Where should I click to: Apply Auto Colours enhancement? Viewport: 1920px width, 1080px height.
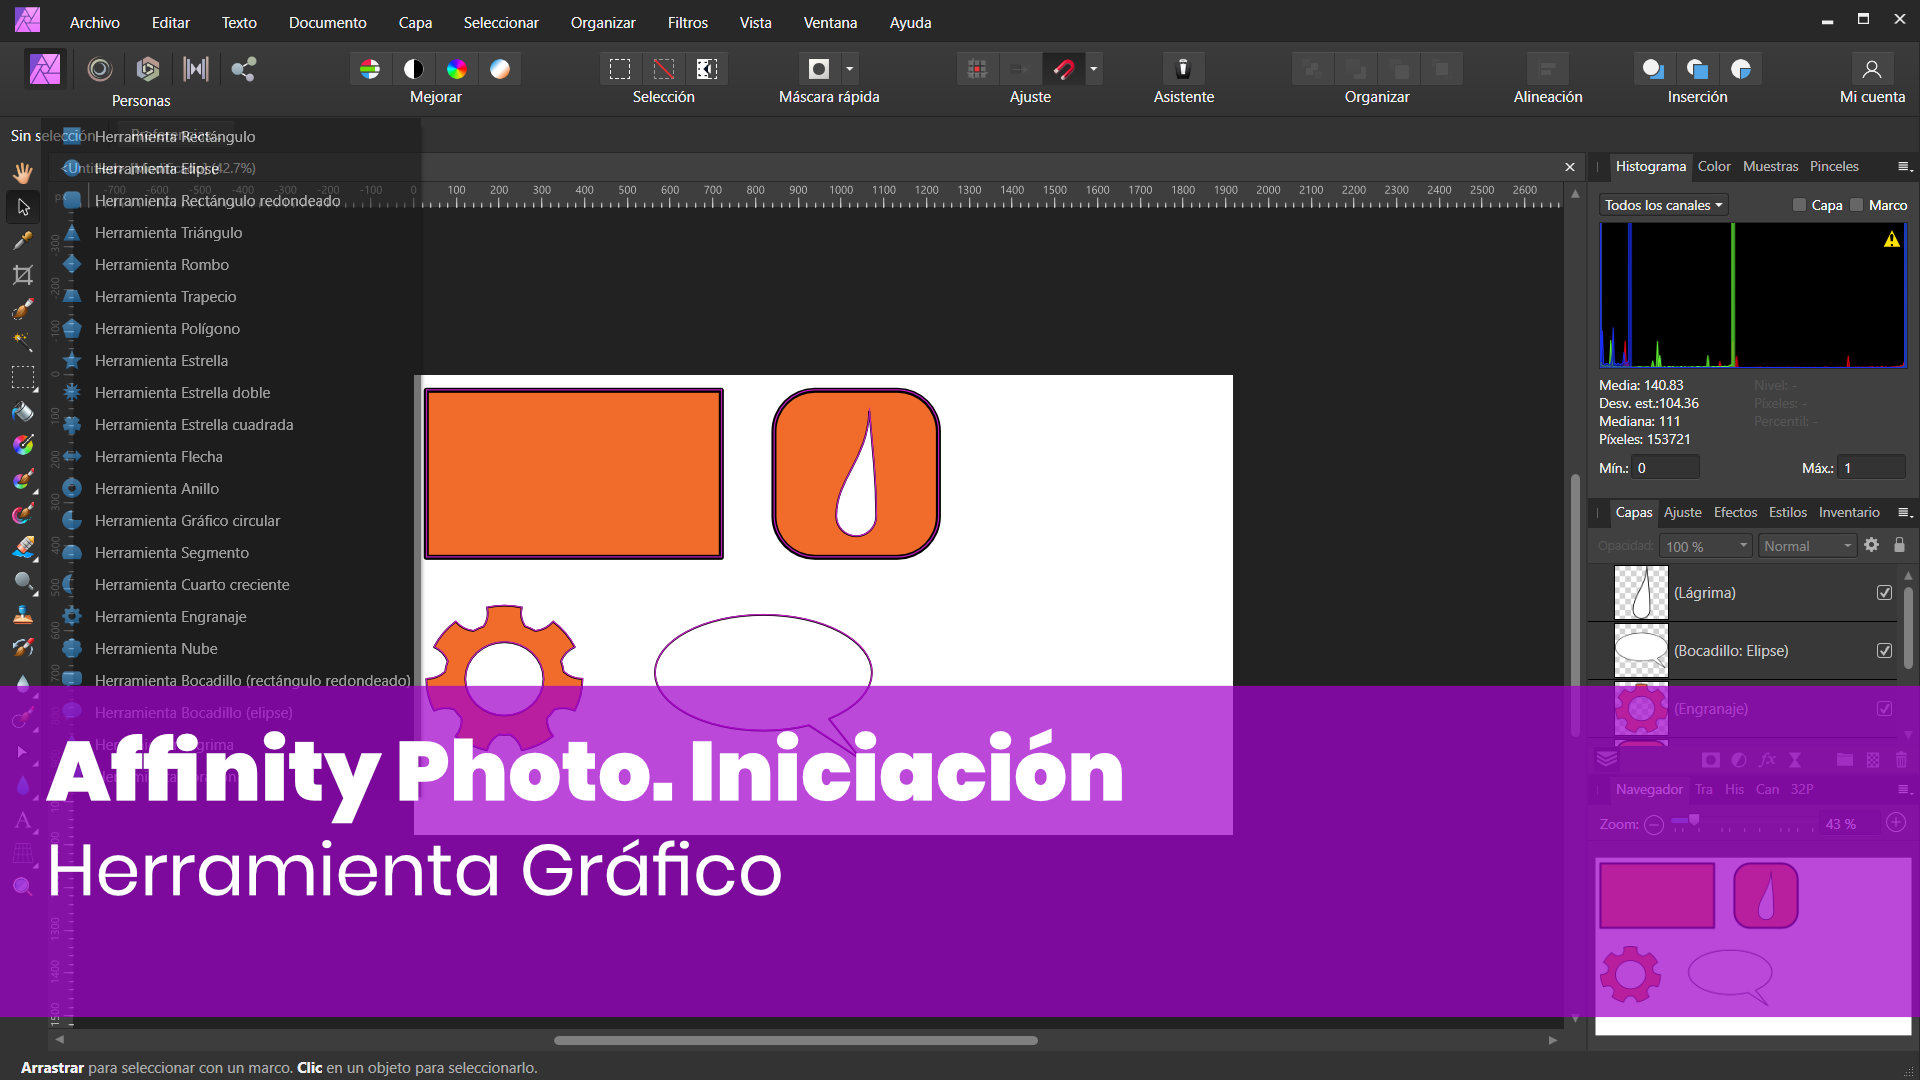click(457, 69)
